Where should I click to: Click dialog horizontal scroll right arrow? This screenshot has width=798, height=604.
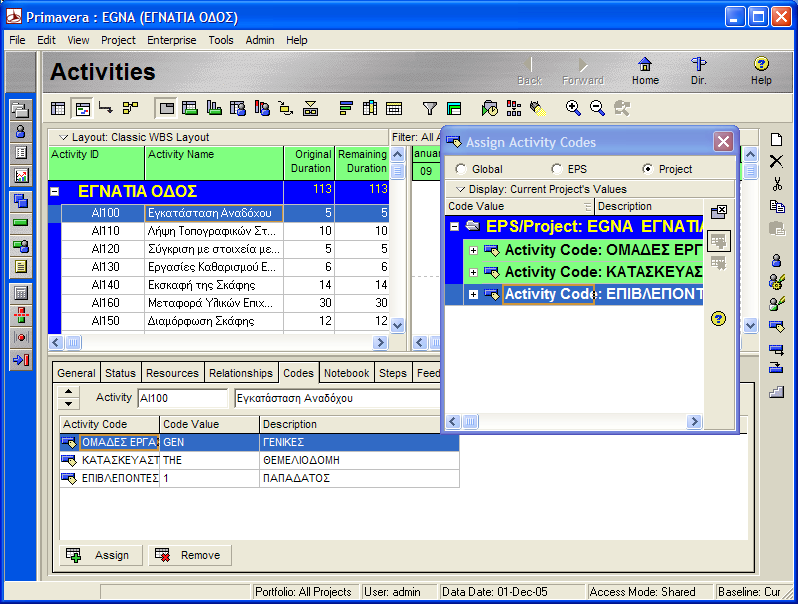(694, 421)
